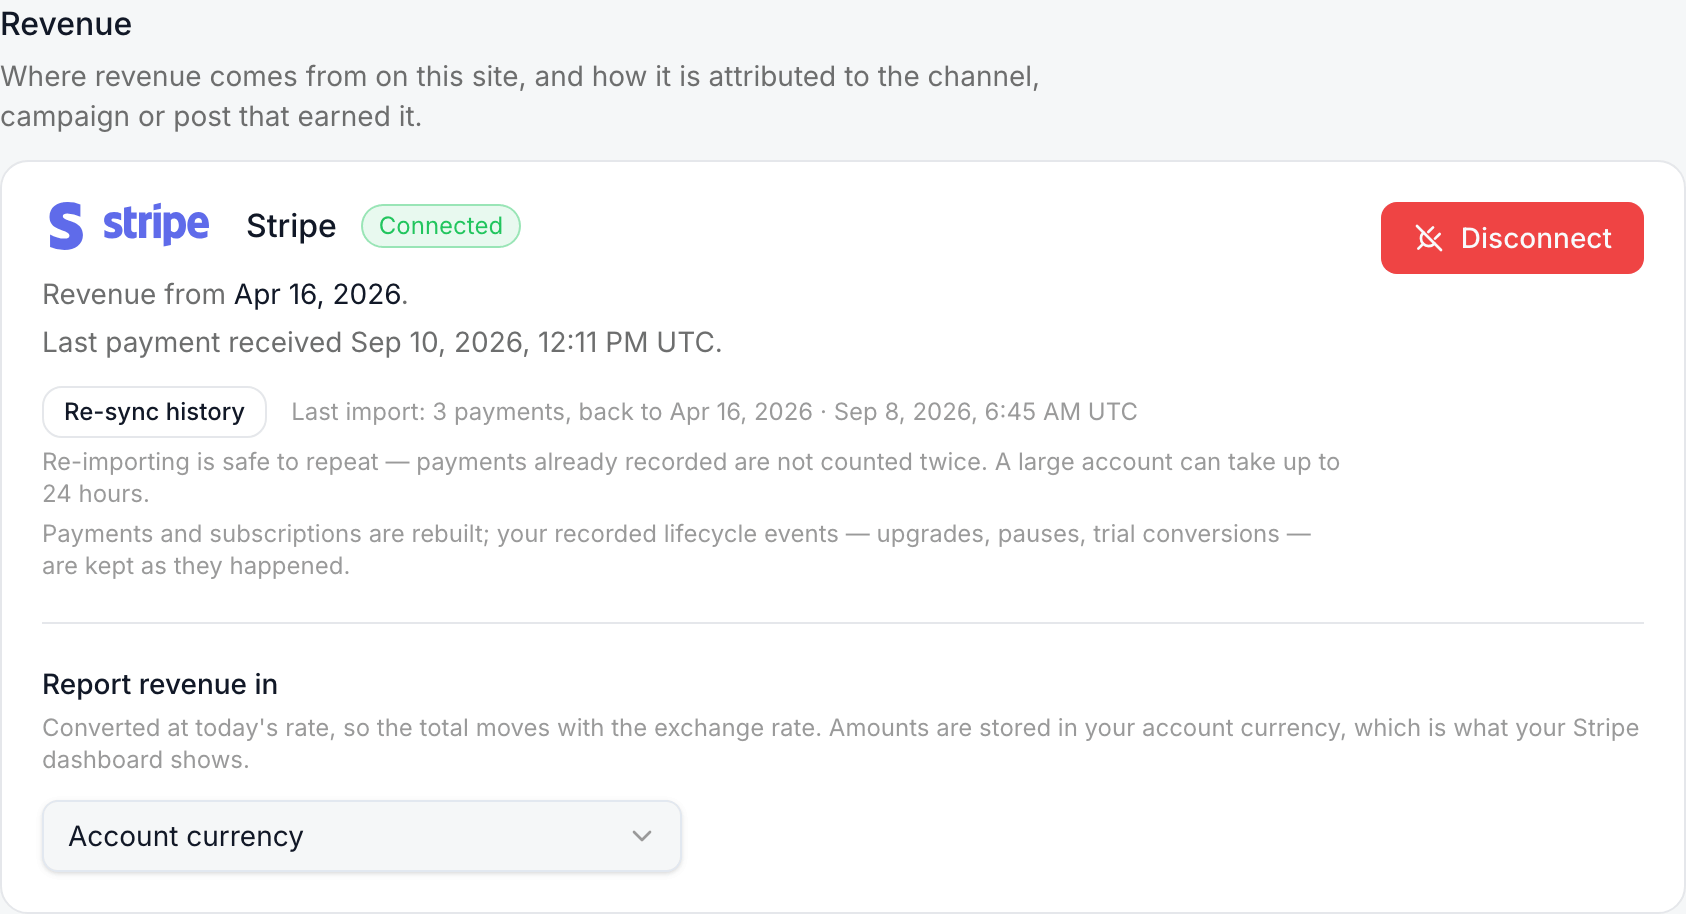Click 'Converted at today's rate' description

840,744
